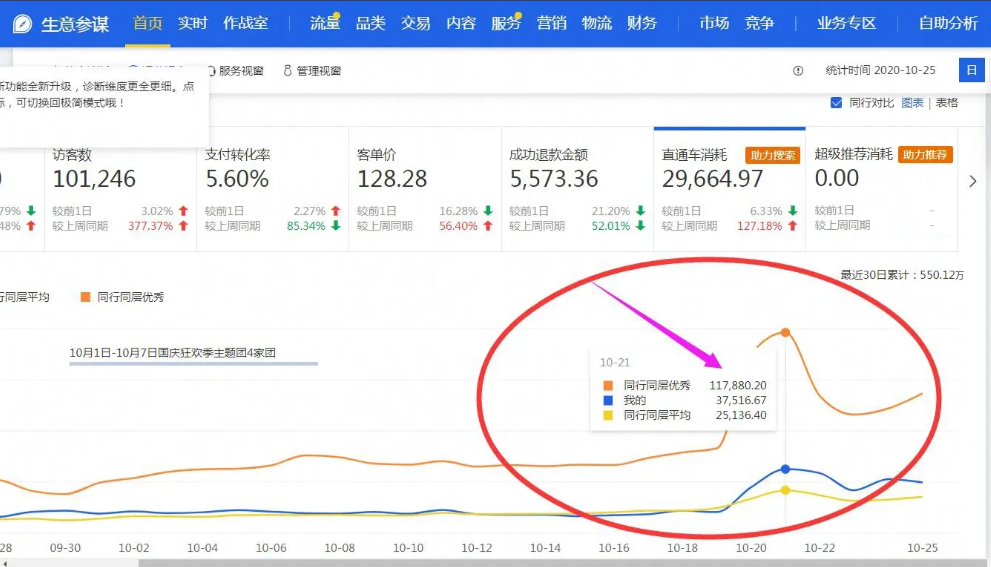Go to the 流量 menu
Image resolution: width=991 pixels, height=567 pixels.
(325, 23)
